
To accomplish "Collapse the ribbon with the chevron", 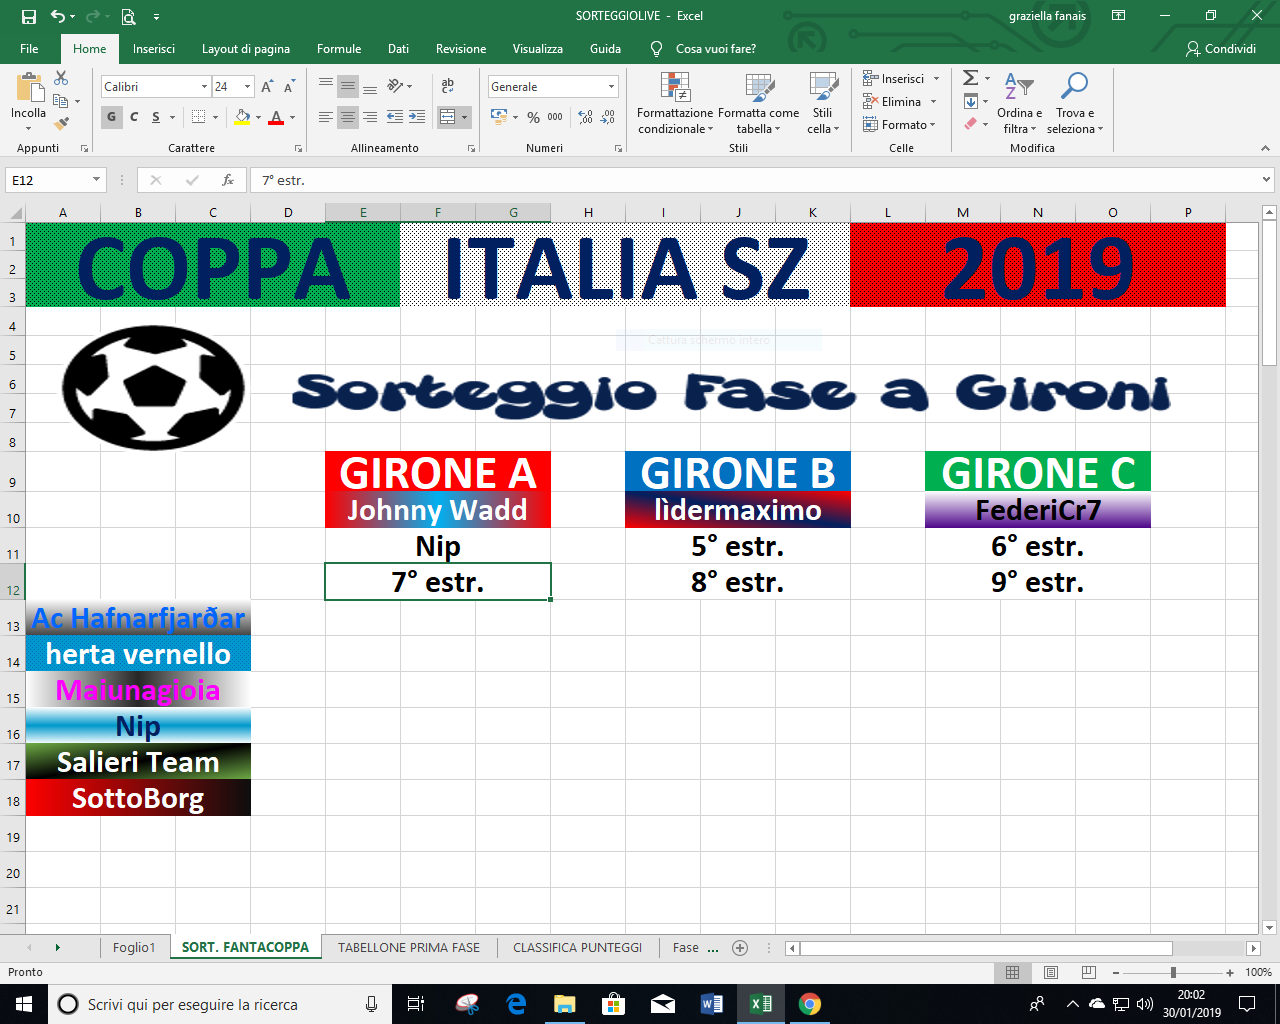I will (x=1265, y=148).
